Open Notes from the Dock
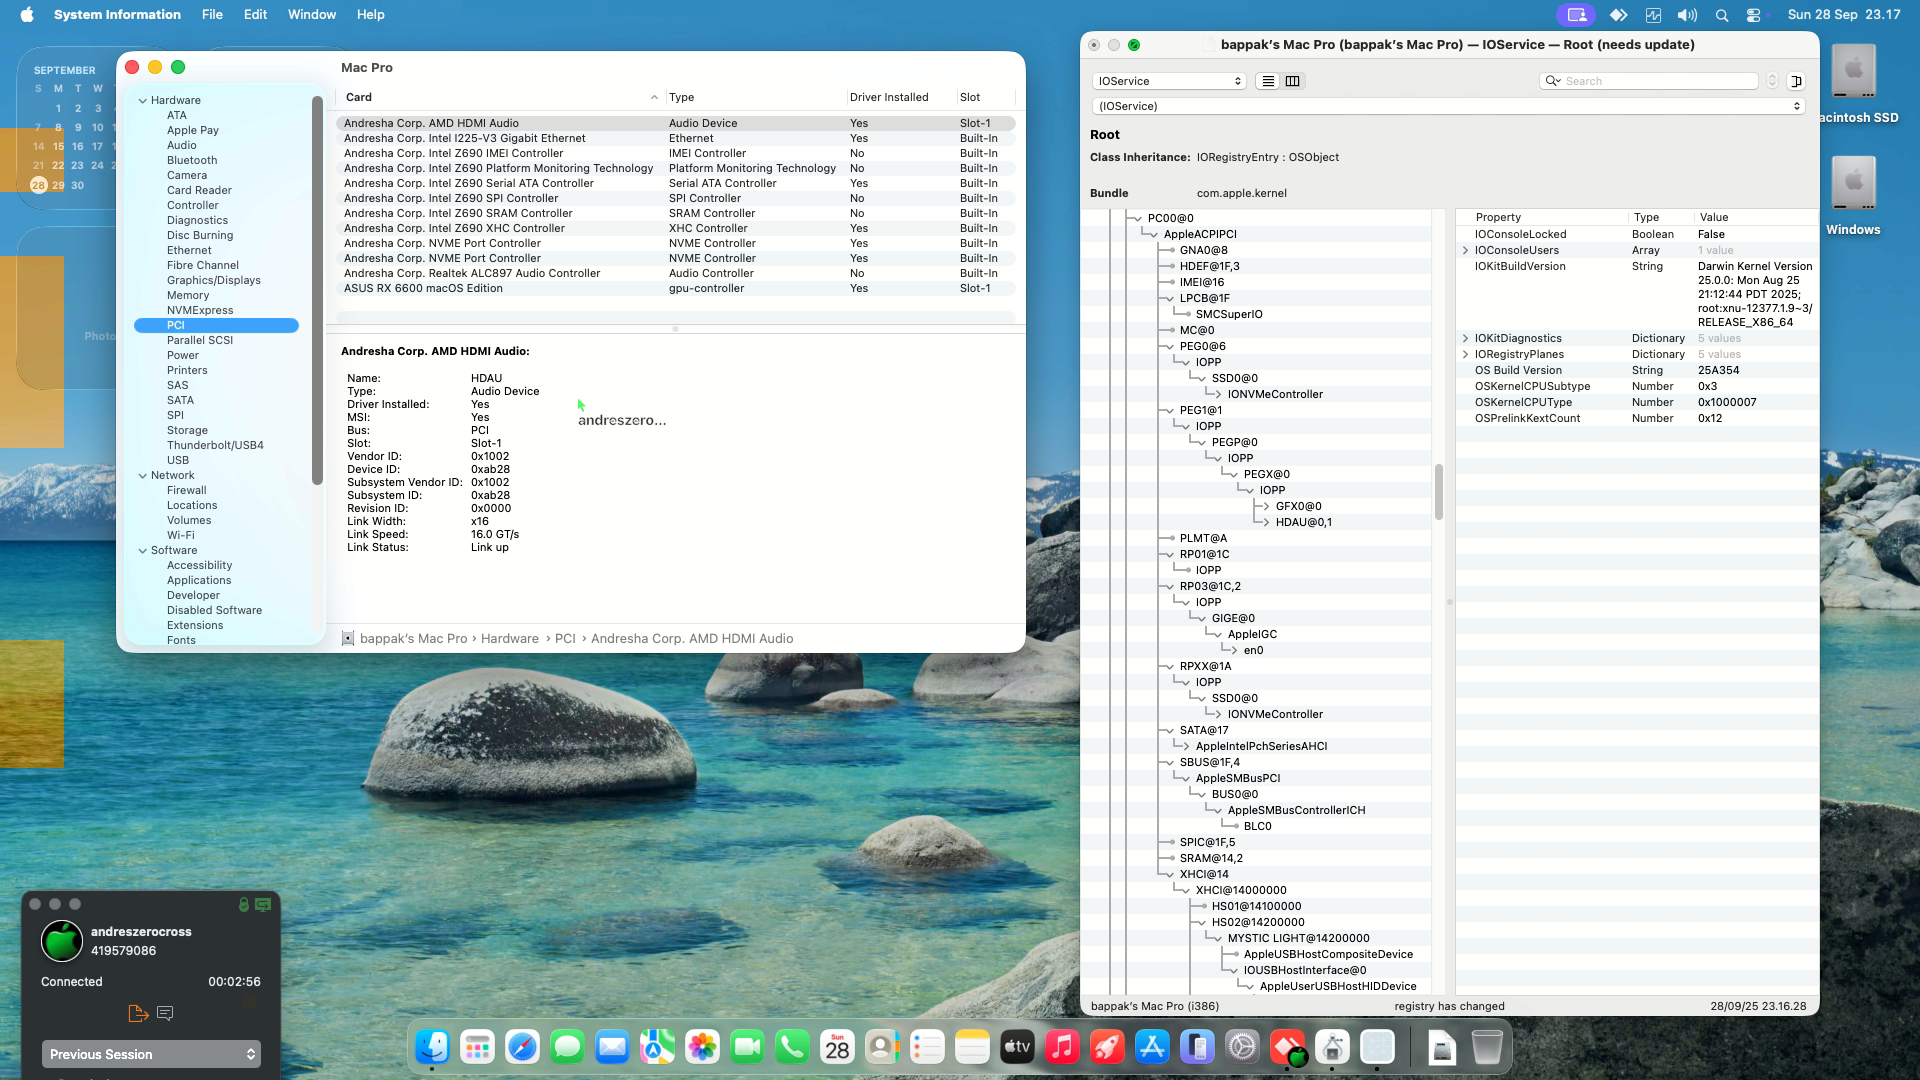 [972, 1047]
